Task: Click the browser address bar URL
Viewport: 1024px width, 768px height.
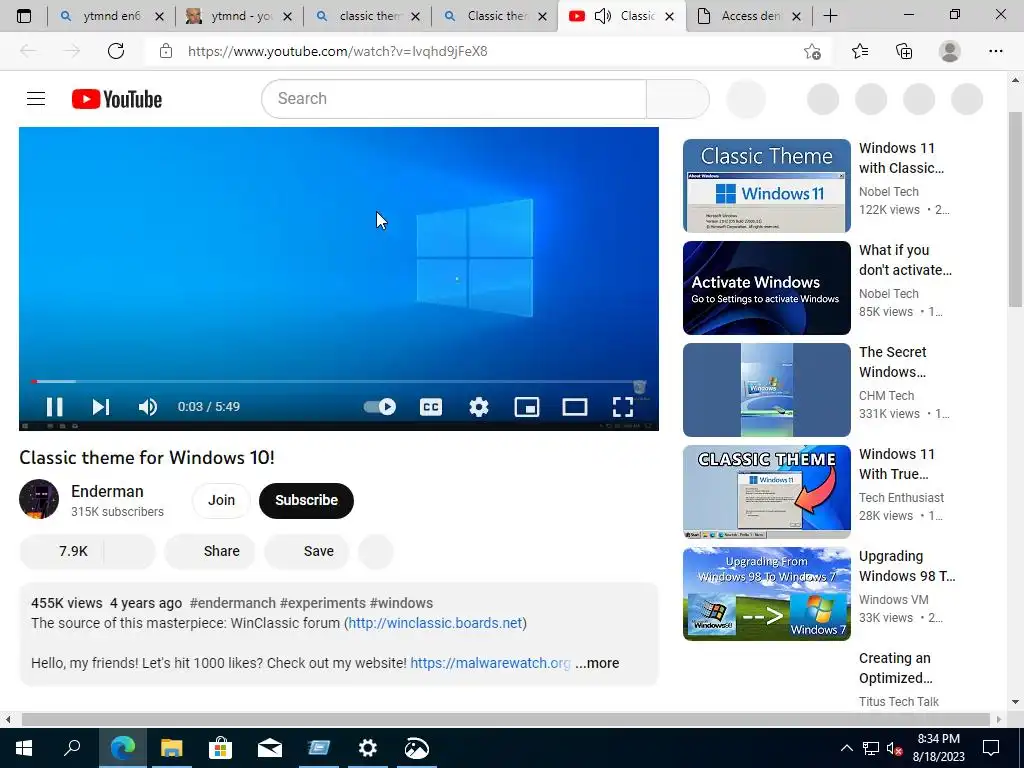Action: click(337, 51)
